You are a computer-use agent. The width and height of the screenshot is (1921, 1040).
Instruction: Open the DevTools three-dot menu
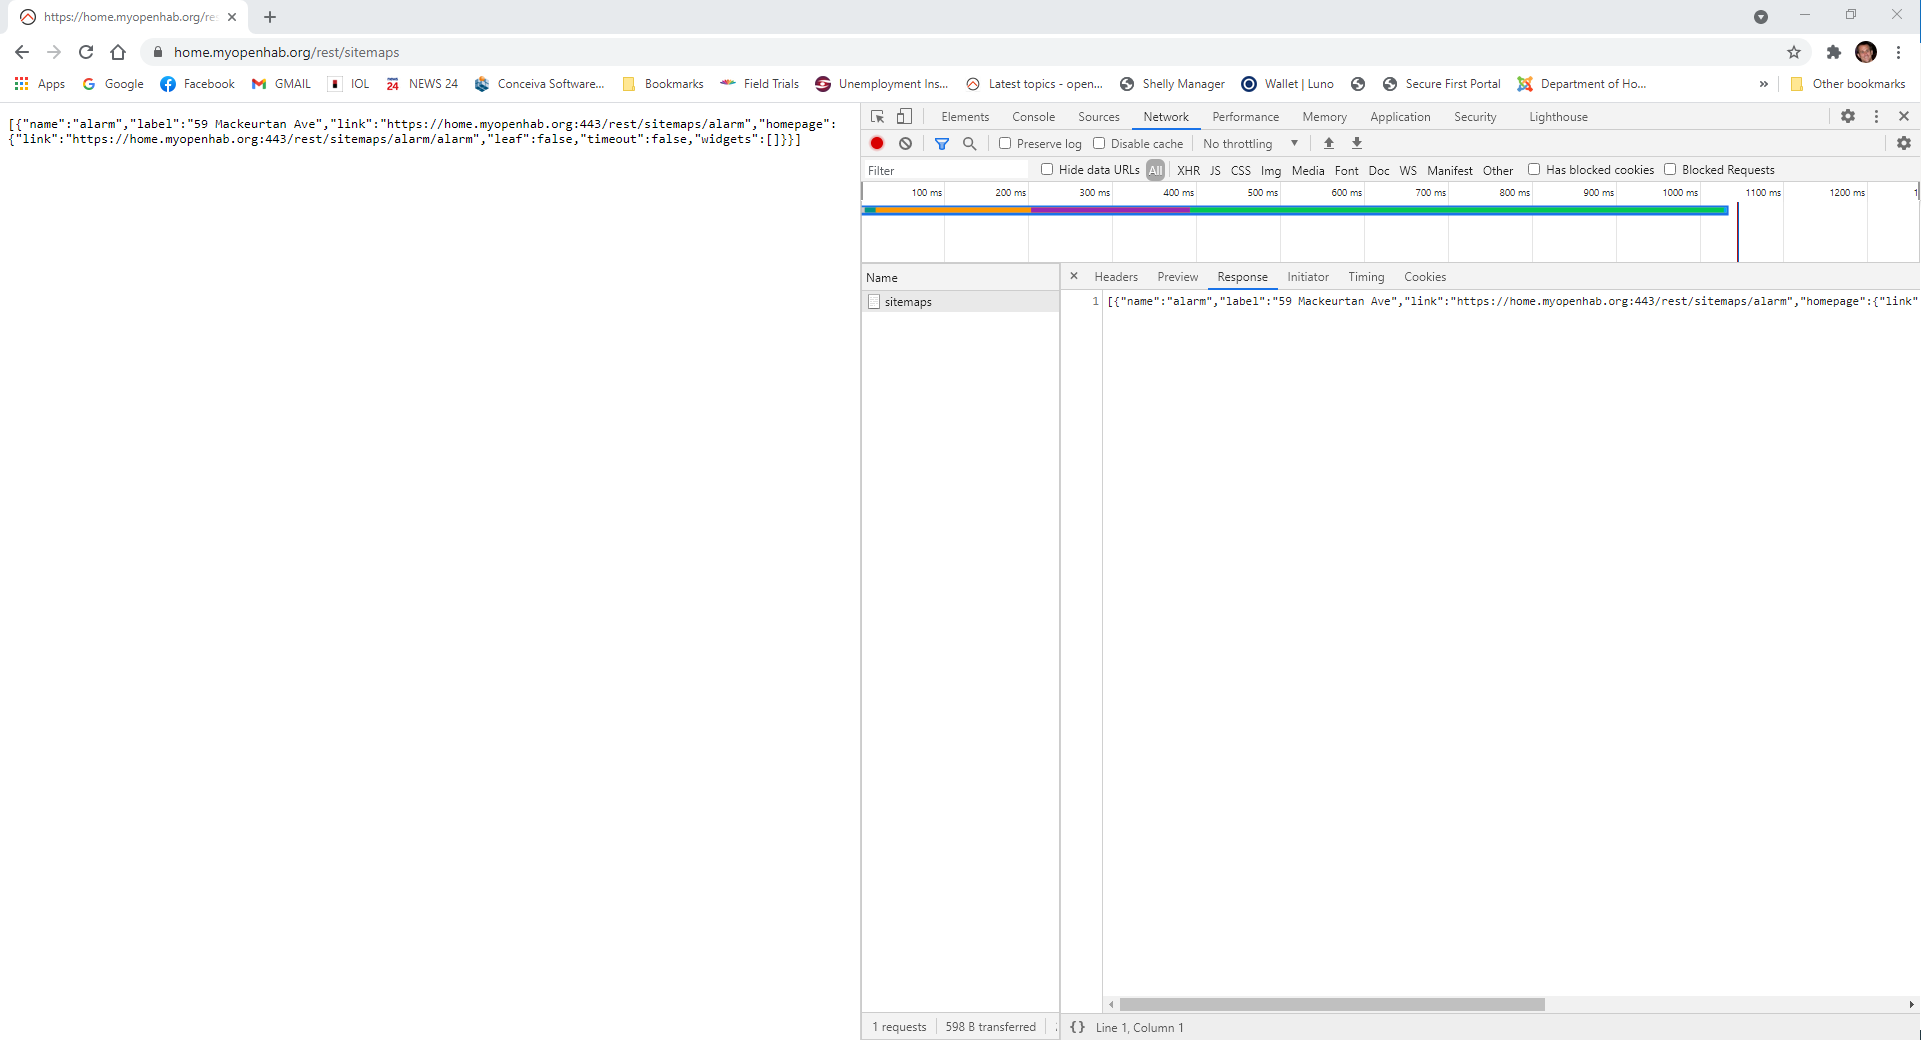[x=1876, y=116]
